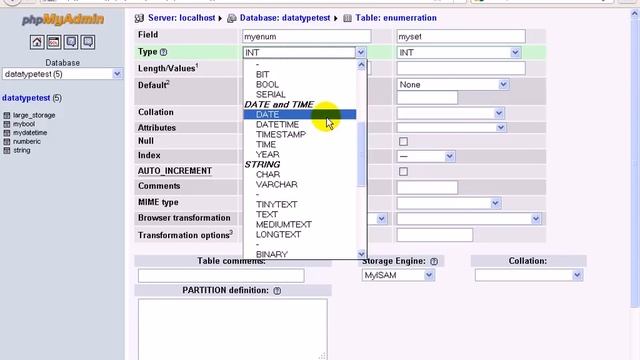Click the table icon in breadcrumb
This screenshot has height=360, width=640.
tap(347, 18)
